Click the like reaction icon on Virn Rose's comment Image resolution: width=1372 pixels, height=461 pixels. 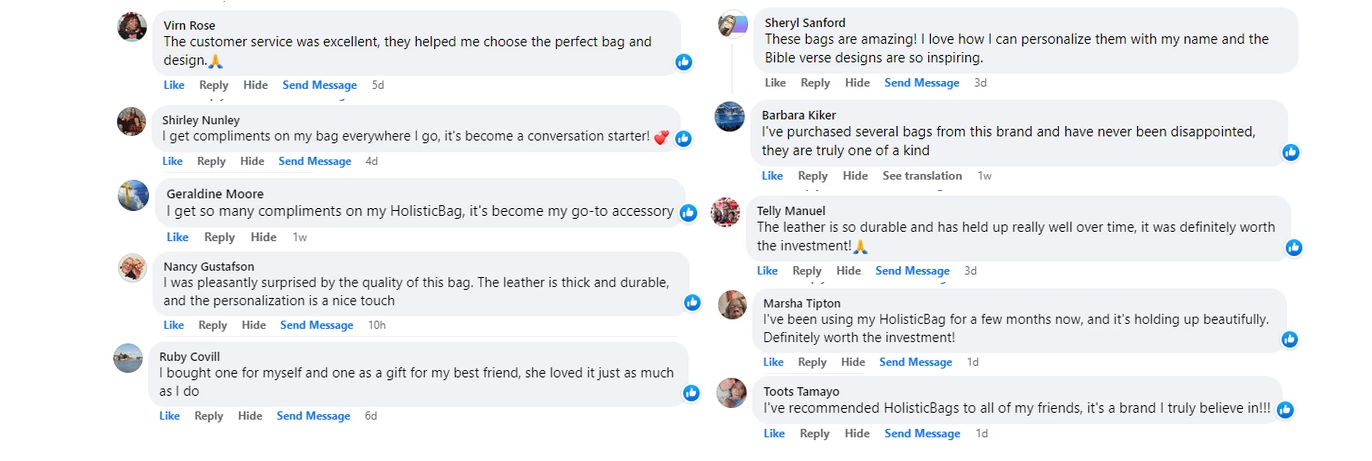684,62
